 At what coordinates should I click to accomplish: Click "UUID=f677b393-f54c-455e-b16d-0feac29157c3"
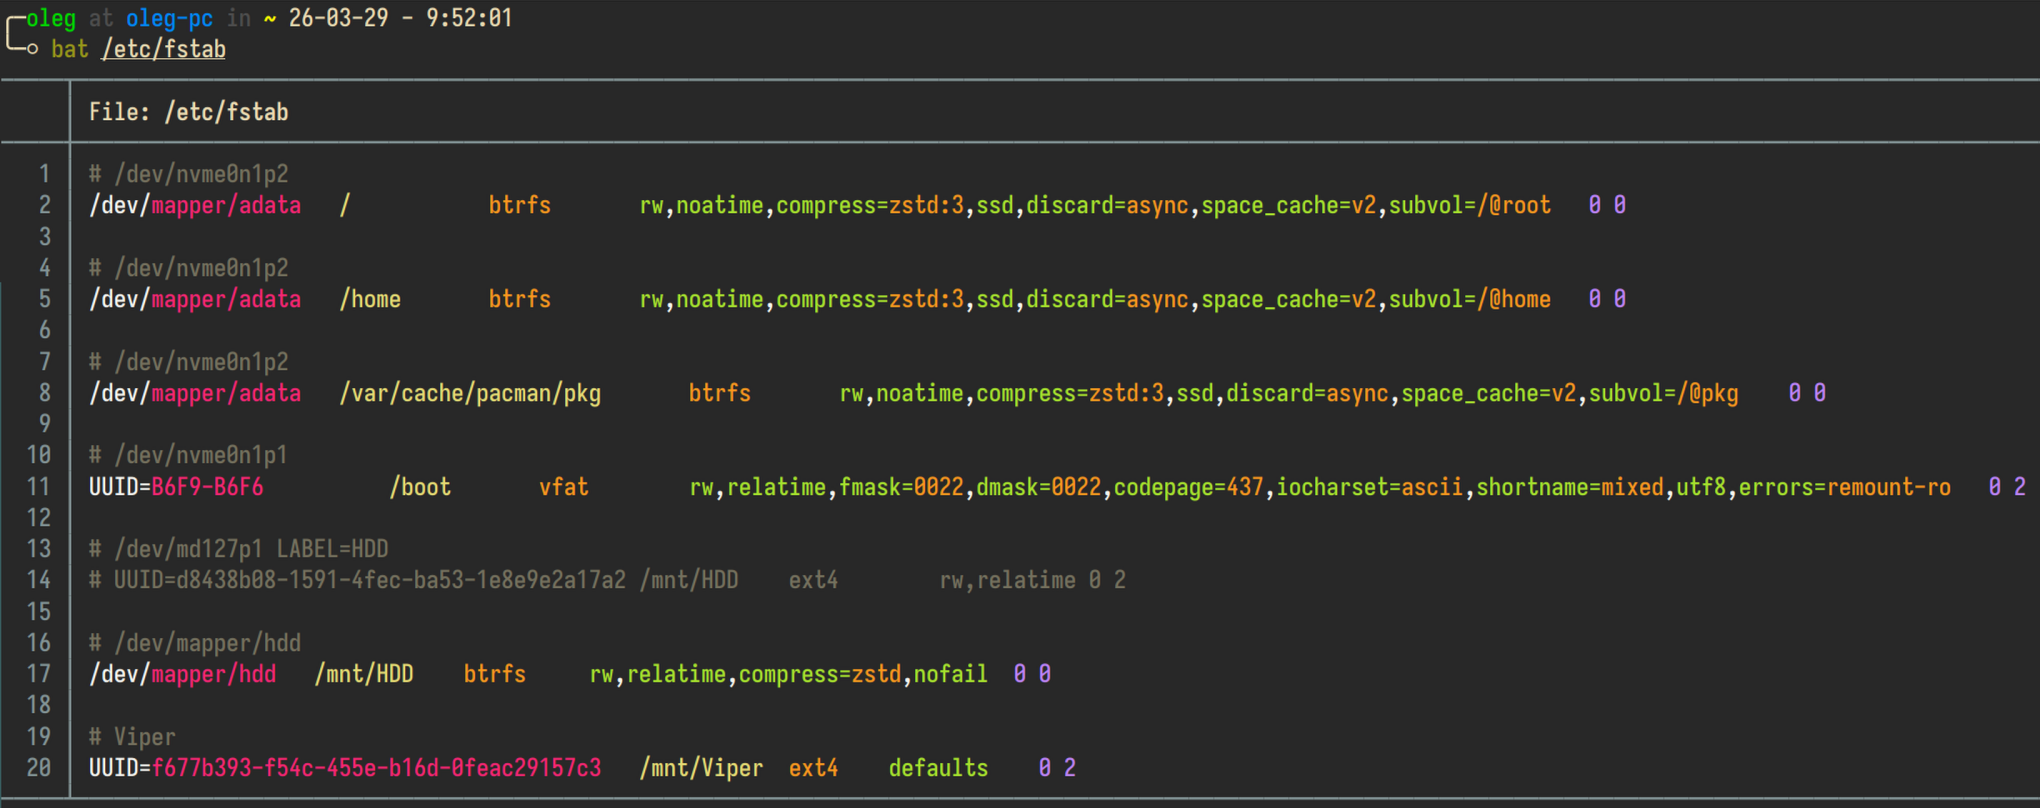pyautogui.click(x=345, y=768)
